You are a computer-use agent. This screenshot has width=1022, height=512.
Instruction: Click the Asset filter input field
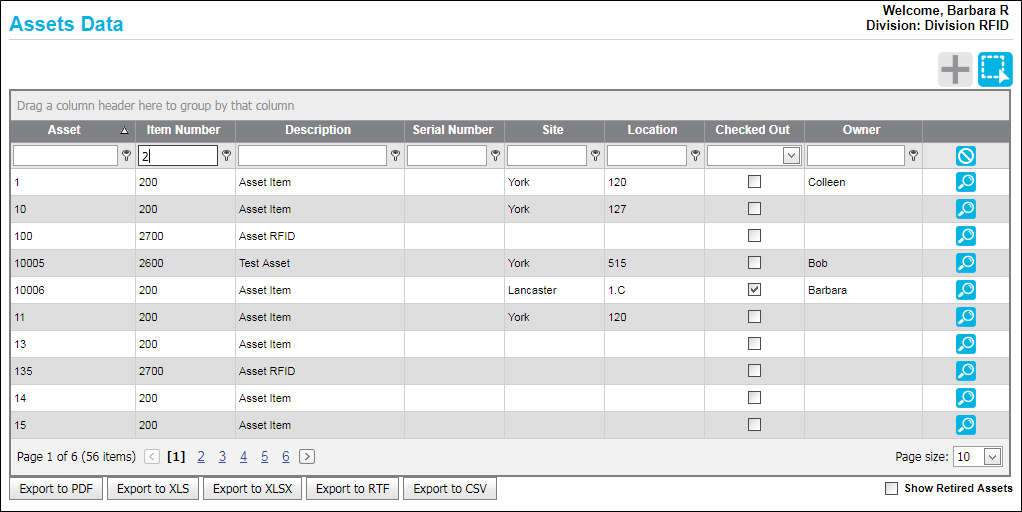pyautogui.click(x=65, y=156)
